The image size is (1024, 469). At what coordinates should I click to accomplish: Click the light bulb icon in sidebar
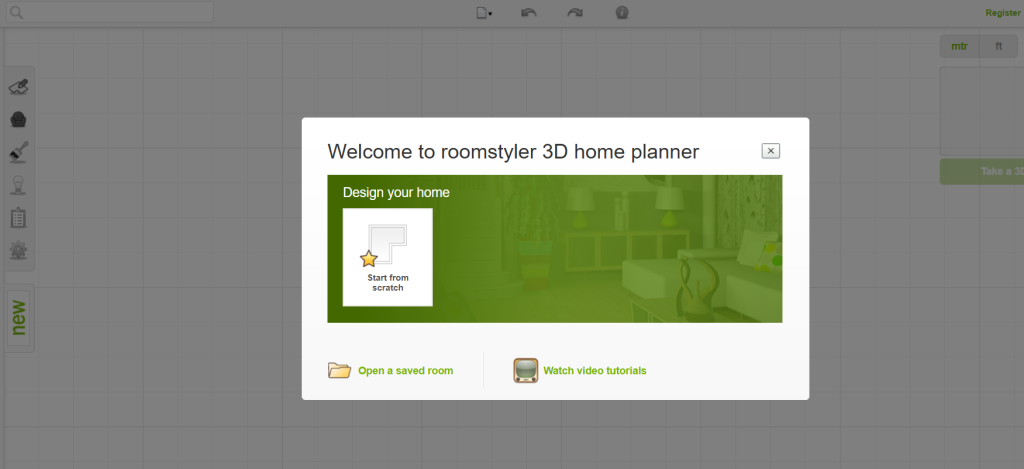coord(18,185)
